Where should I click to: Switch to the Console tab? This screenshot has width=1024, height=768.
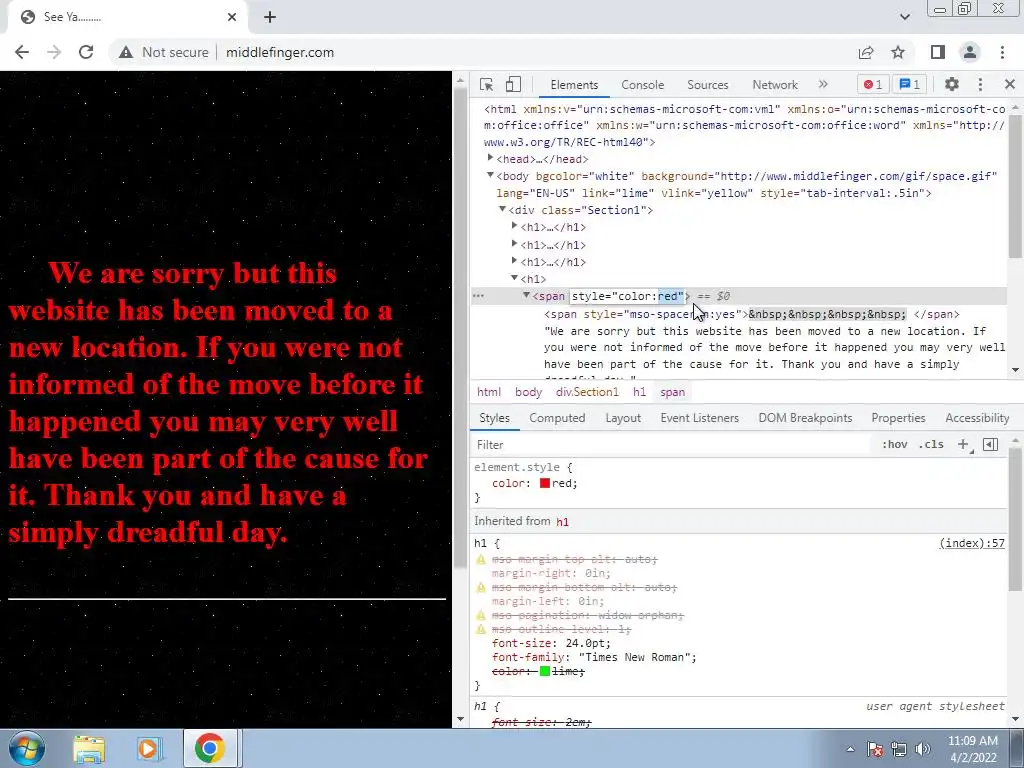click(x=643, y=85)
